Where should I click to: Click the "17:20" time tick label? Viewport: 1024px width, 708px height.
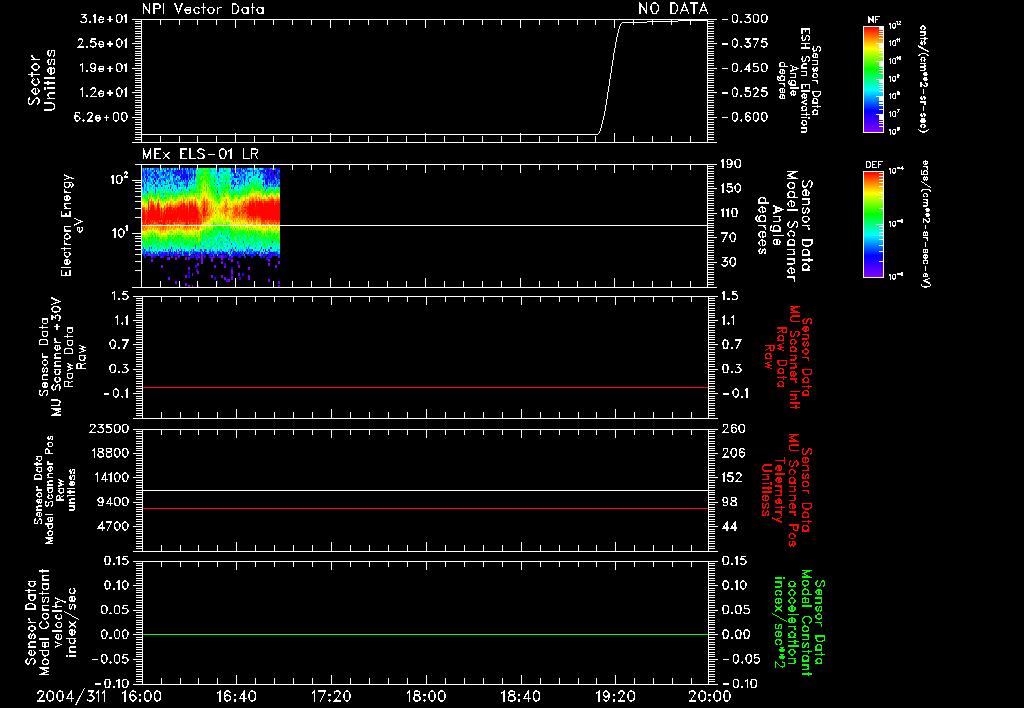click(x=330, y=696)
